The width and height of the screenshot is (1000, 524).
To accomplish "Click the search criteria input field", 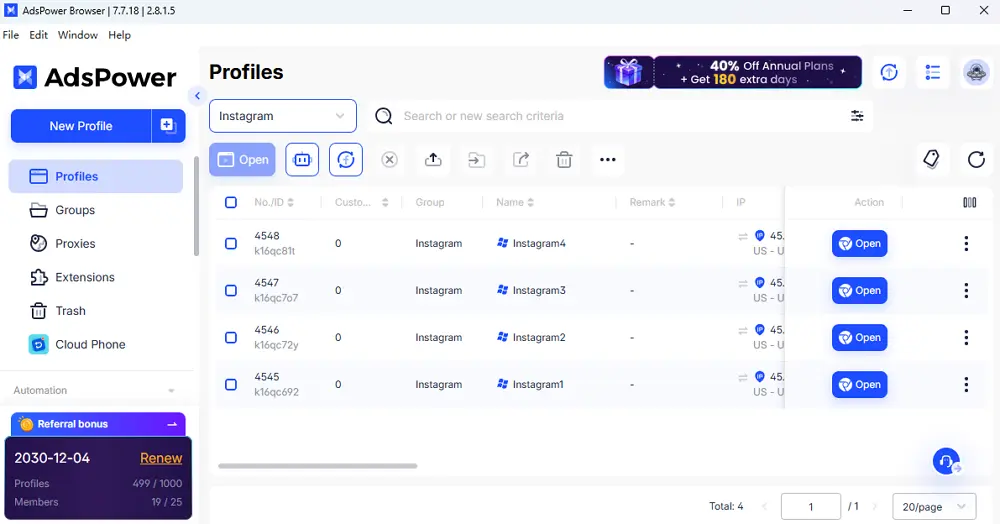I will tap(622, 116).
